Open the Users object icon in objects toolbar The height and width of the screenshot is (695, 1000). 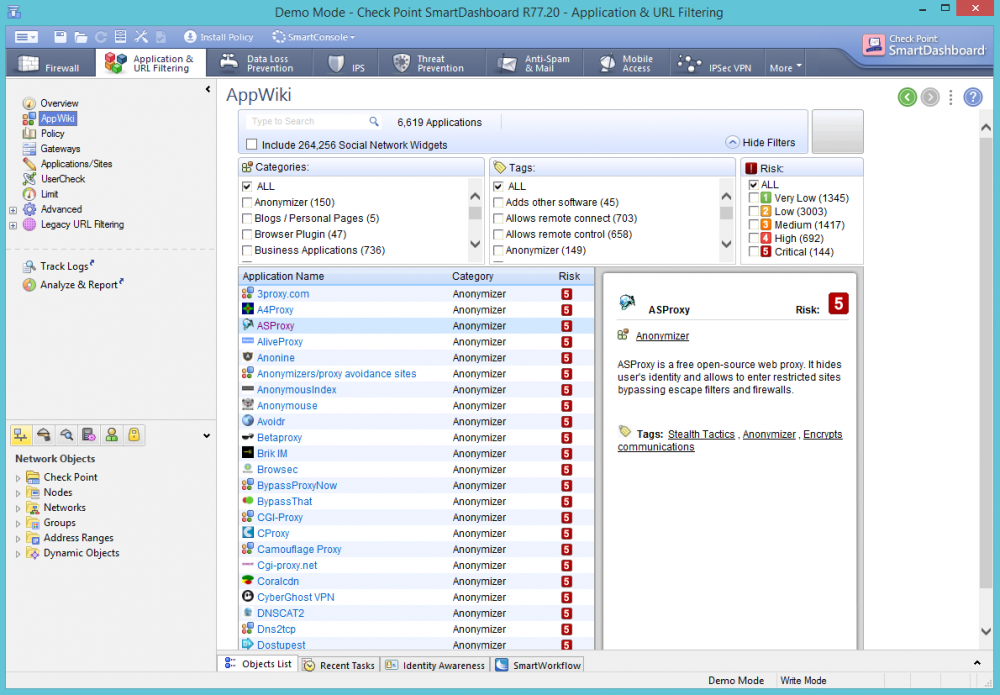111,435
